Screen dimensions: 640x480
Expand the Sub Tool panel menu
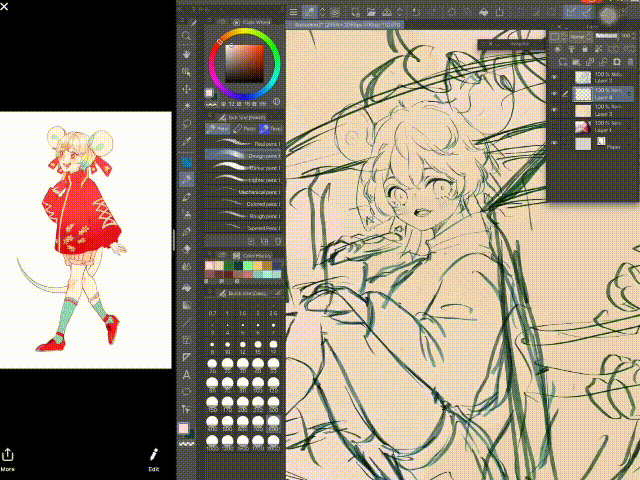[210, 118]
